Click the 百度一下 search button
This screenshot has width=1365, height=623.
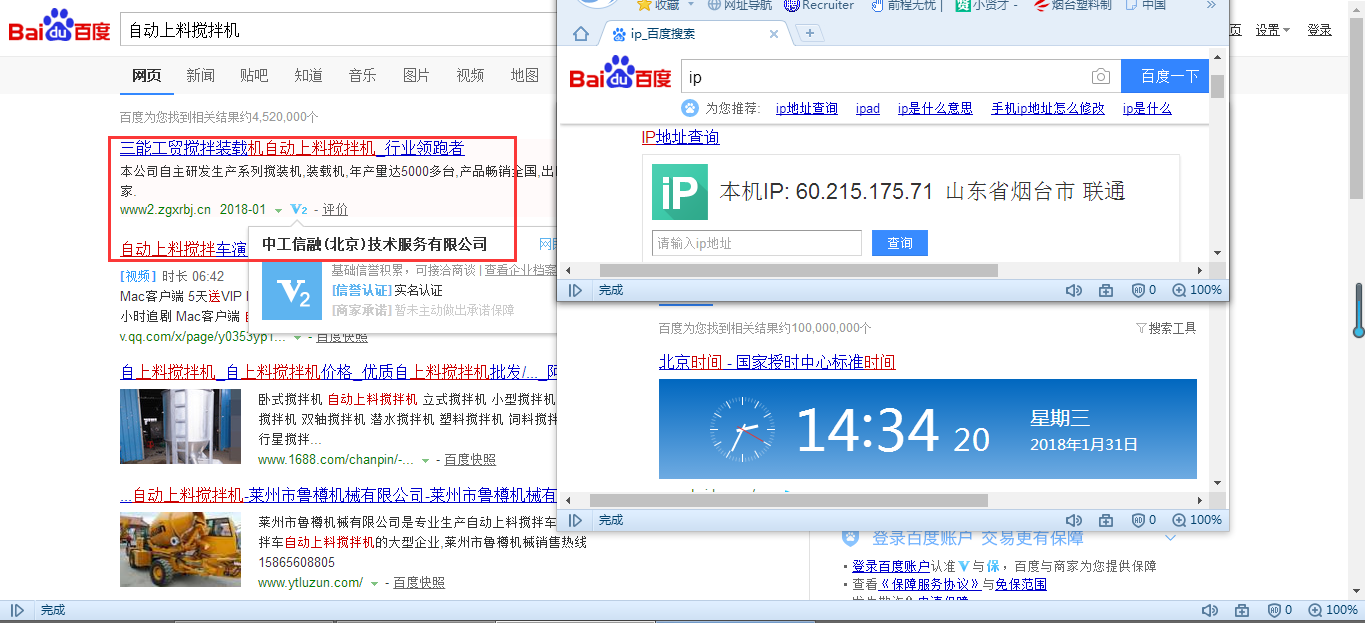pos(1165,77)
